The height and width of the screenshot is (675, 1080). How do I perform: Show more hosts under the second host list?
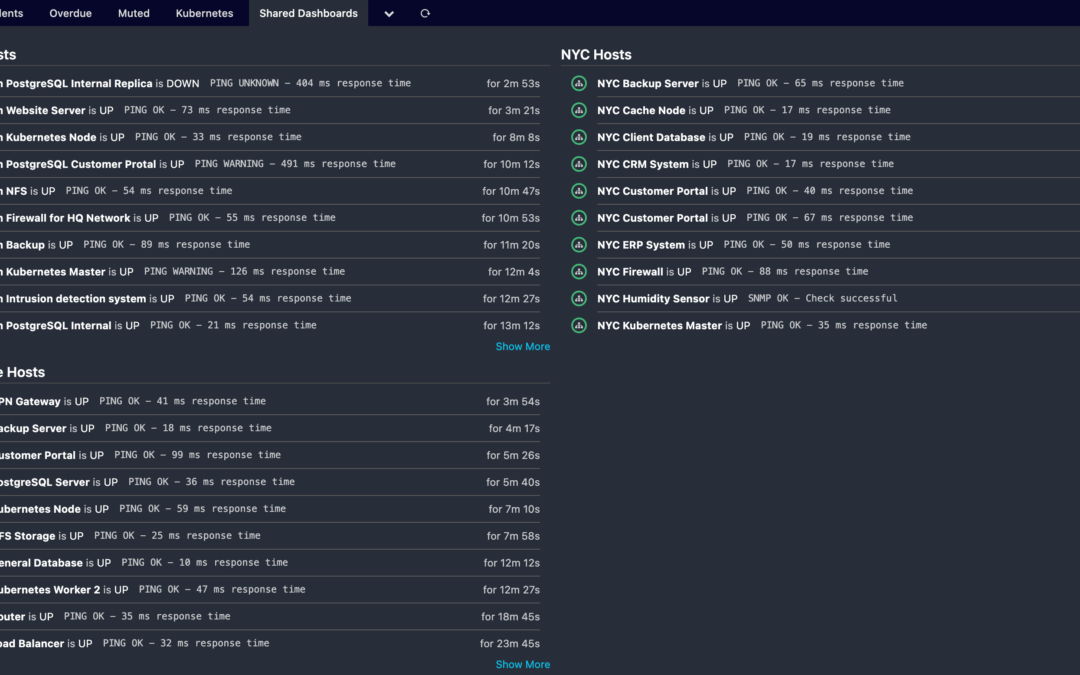tap(523, 665)
